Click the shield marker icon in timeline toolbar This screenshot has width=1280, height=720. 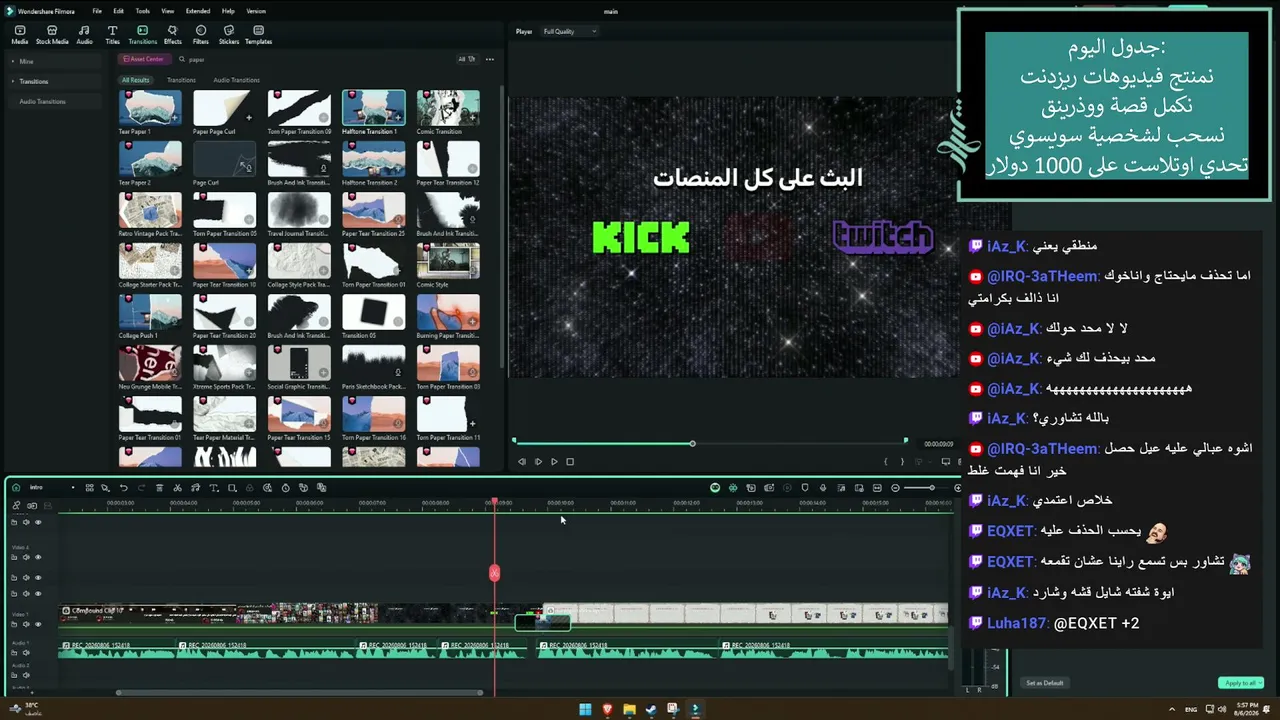click(805, 488)
